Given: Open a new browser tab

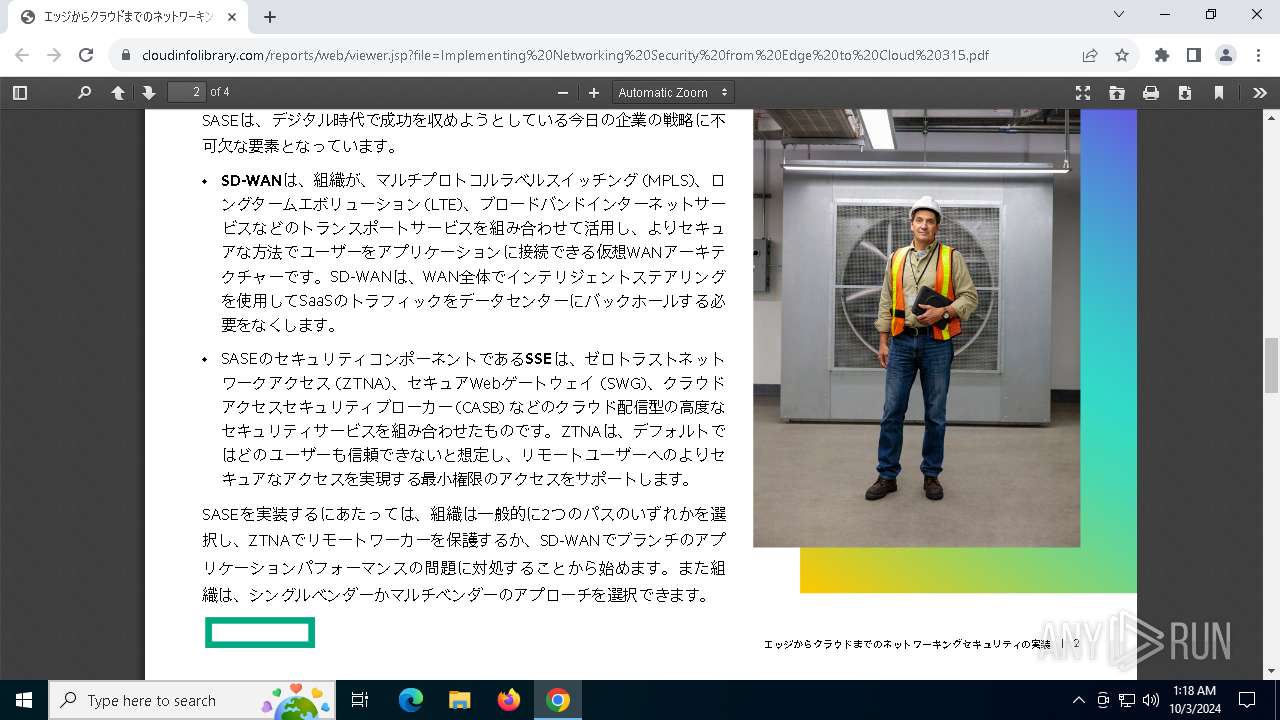Looking at the screenshot, I should pyautogui.click(x=270, y=17).
